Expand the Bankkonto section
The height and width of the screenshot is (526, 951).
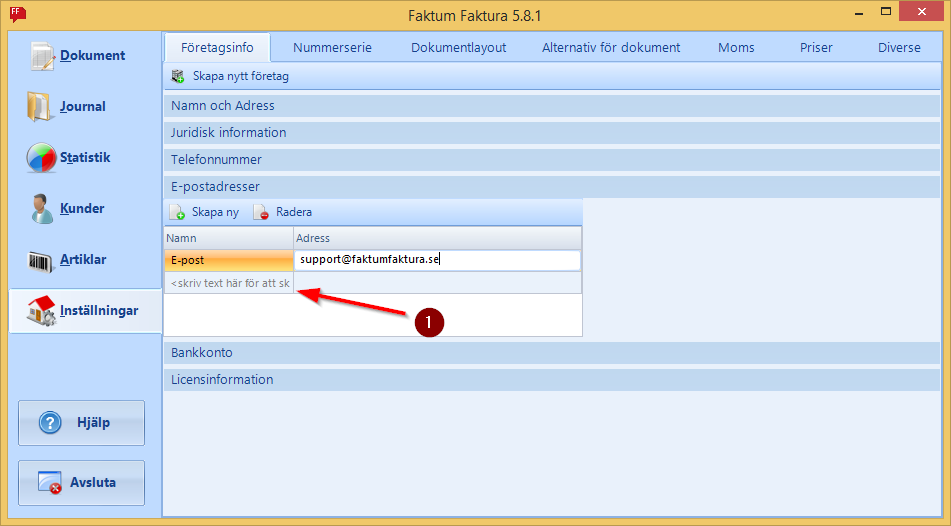tap(552, 352)
